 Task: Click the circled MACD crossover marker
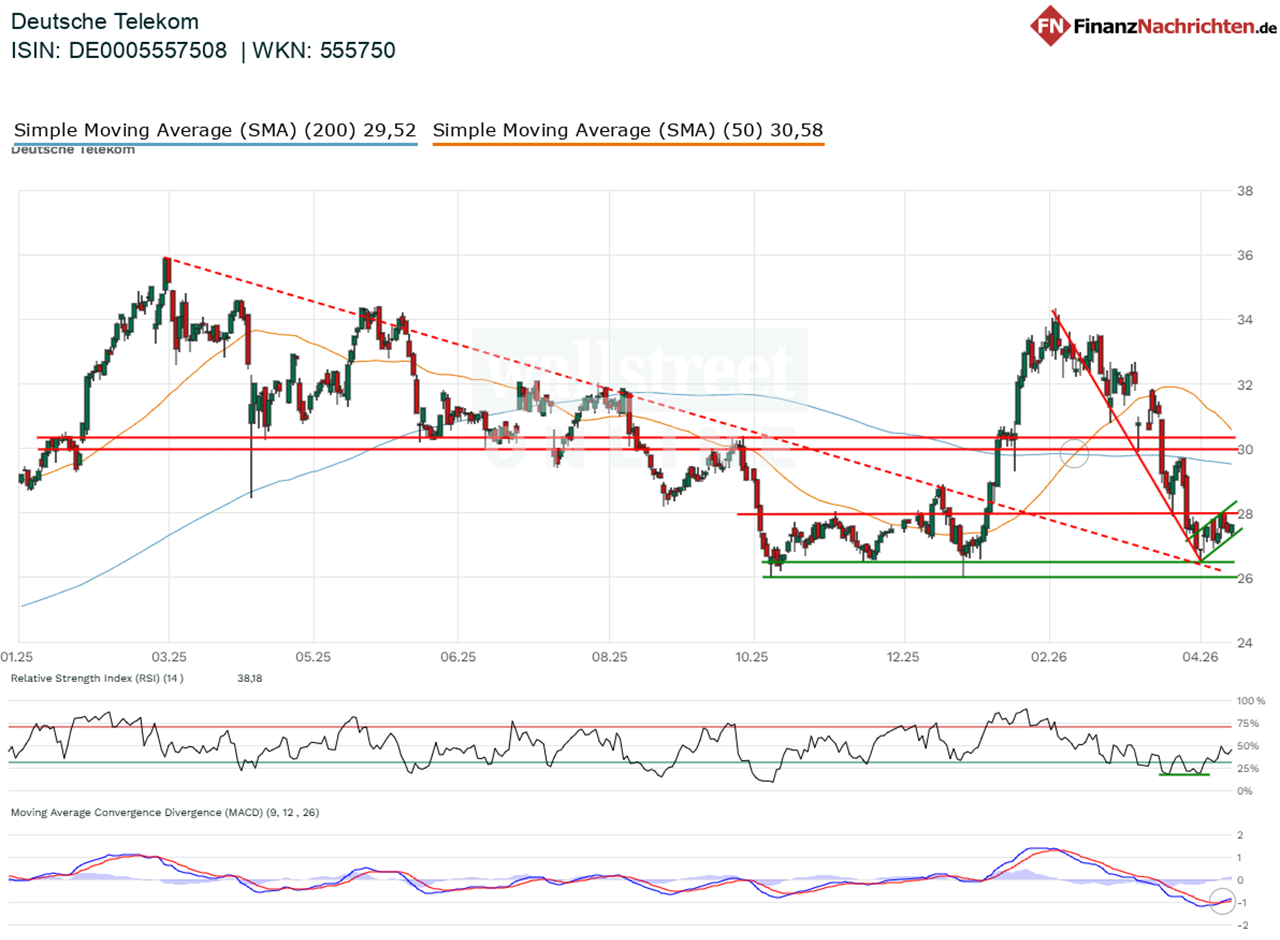pyautogui.click(x=1222, y=900)
